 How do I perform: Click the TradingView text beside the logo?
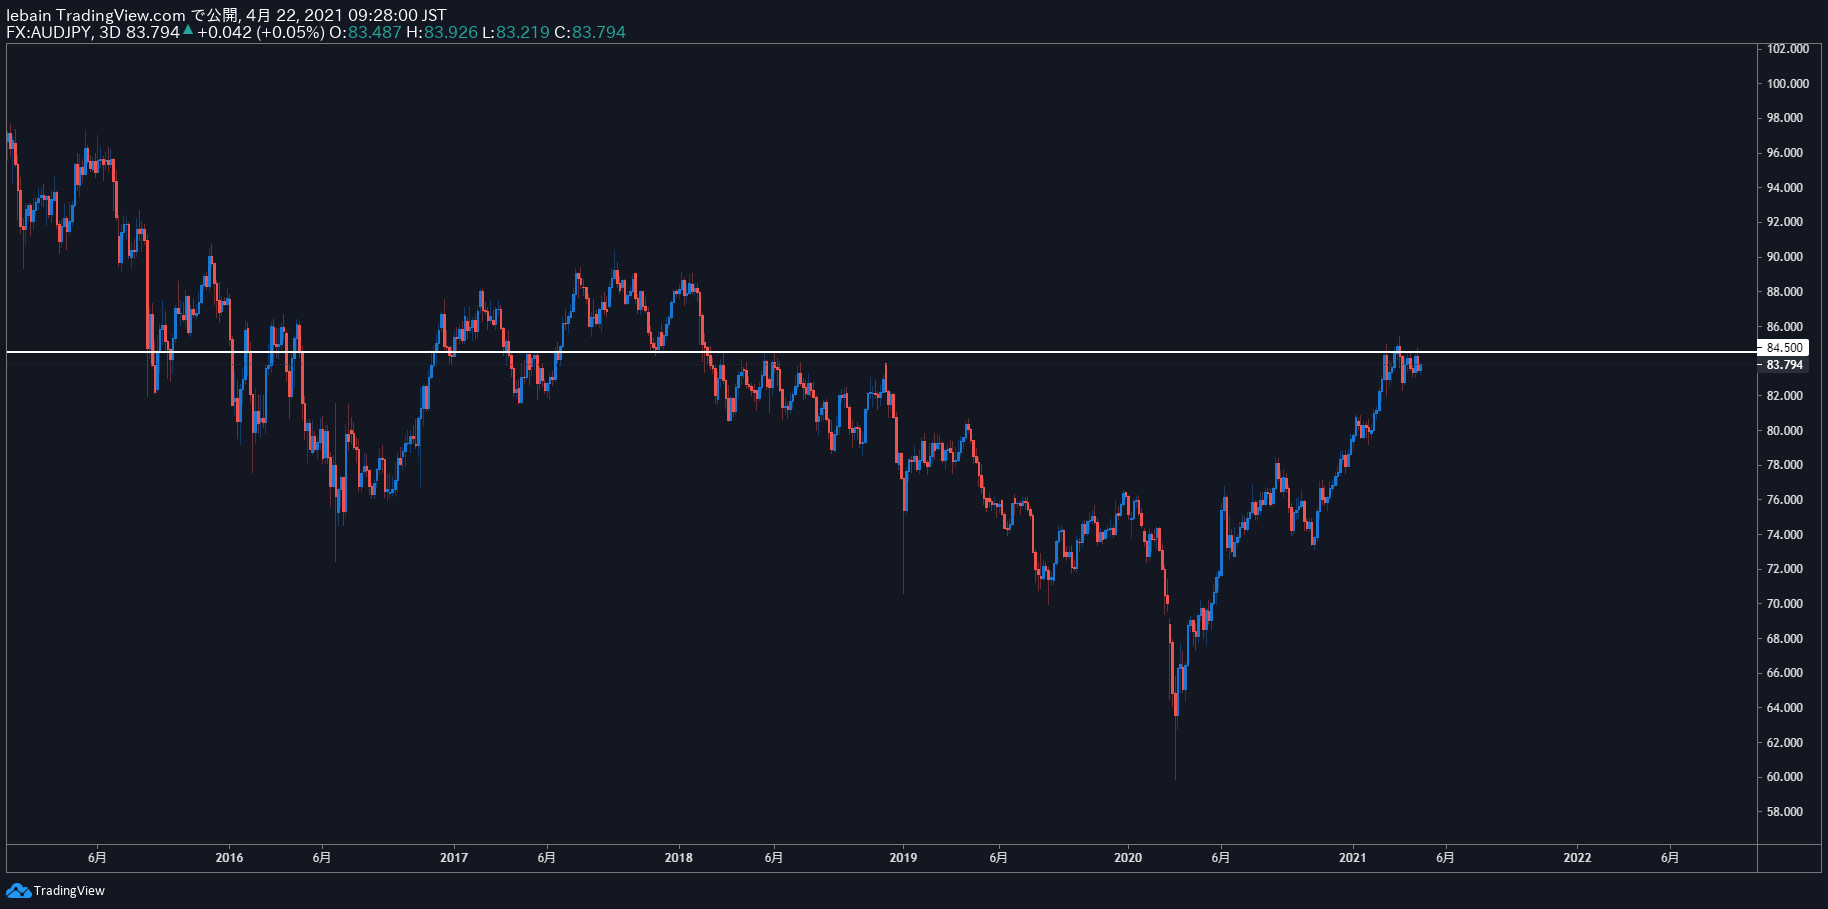69,891
